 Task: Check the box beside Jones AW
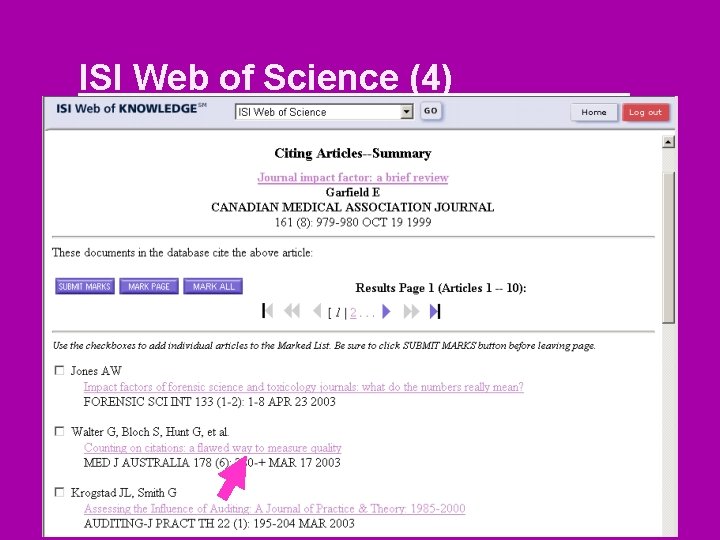point(59,370)
